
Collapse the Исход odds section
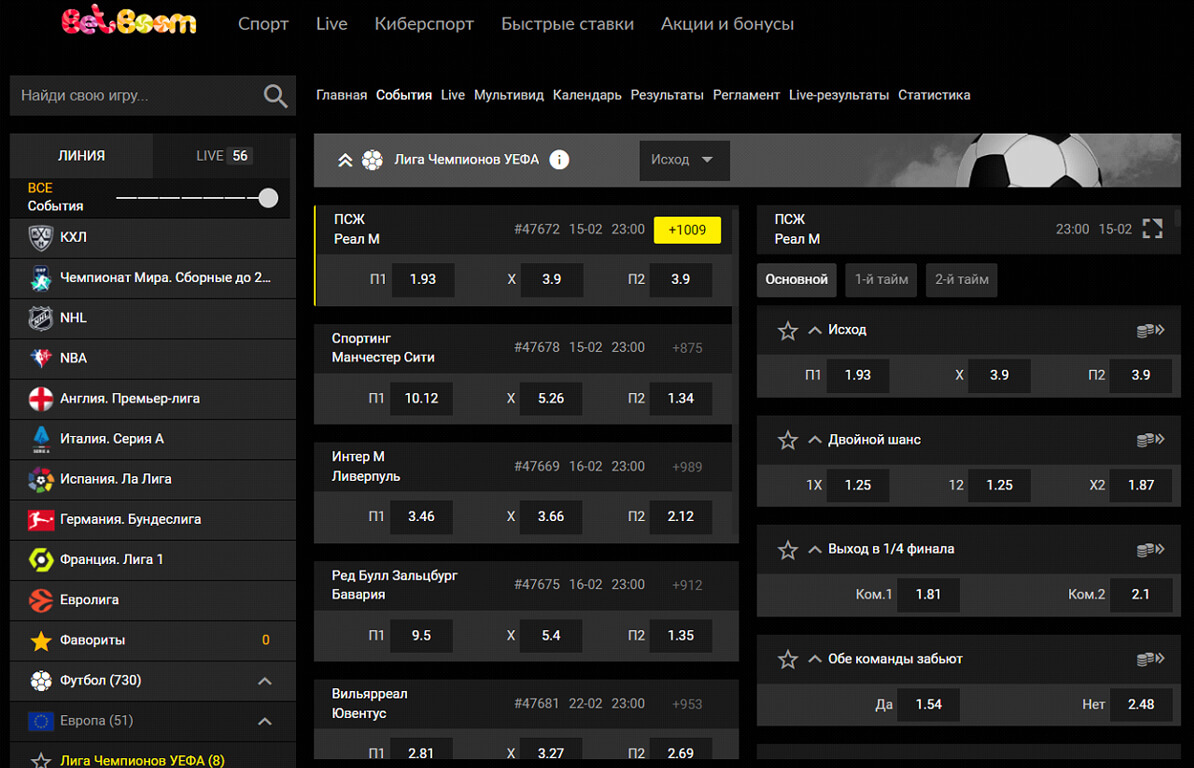(x=815, y=330)
